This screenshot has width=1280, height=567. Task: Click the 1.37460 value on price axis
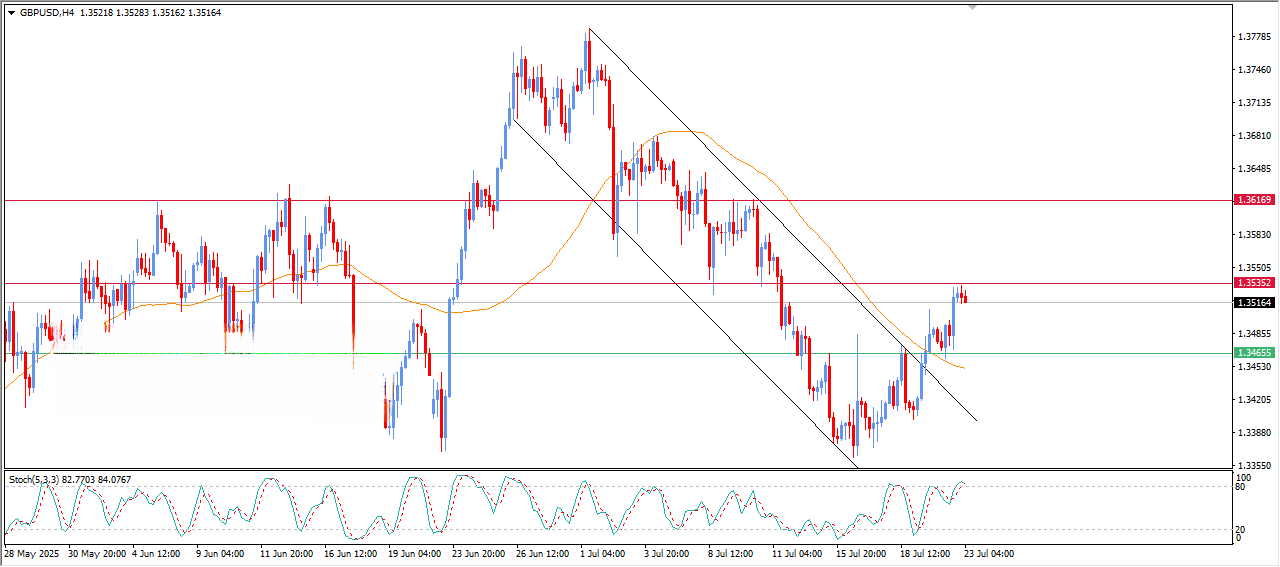coord(1254,70)
